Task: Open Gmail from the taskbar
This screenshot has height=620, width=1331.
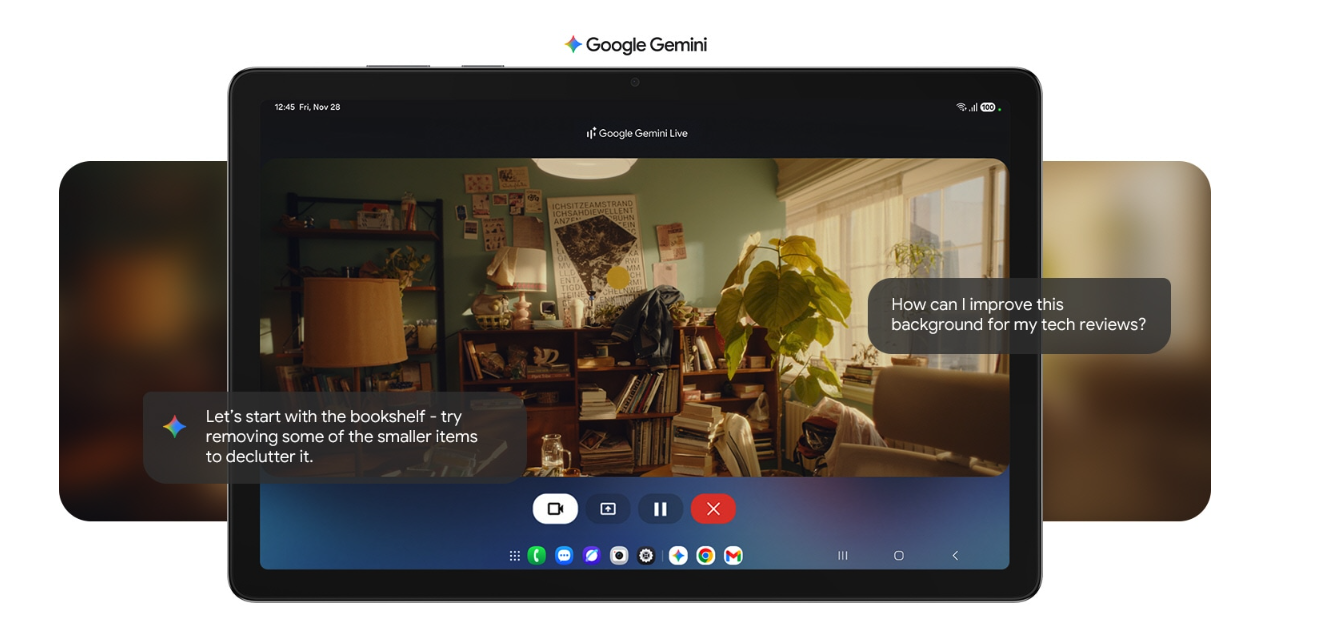Action: pyautogui.click(x=733, y=556)
